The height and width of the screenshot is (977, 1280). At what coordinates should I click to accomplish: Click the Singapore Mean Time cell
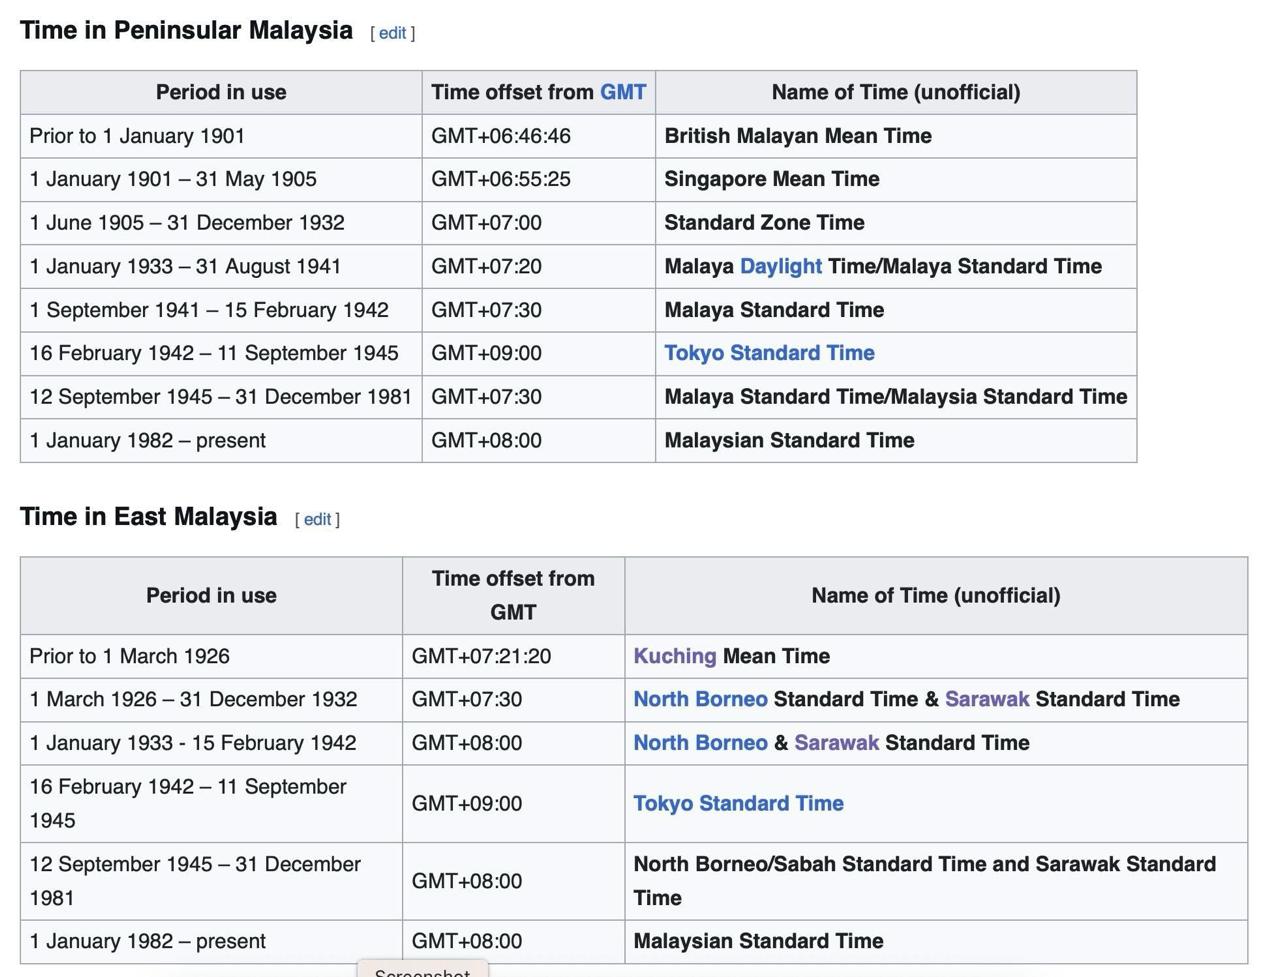(771, 179)
